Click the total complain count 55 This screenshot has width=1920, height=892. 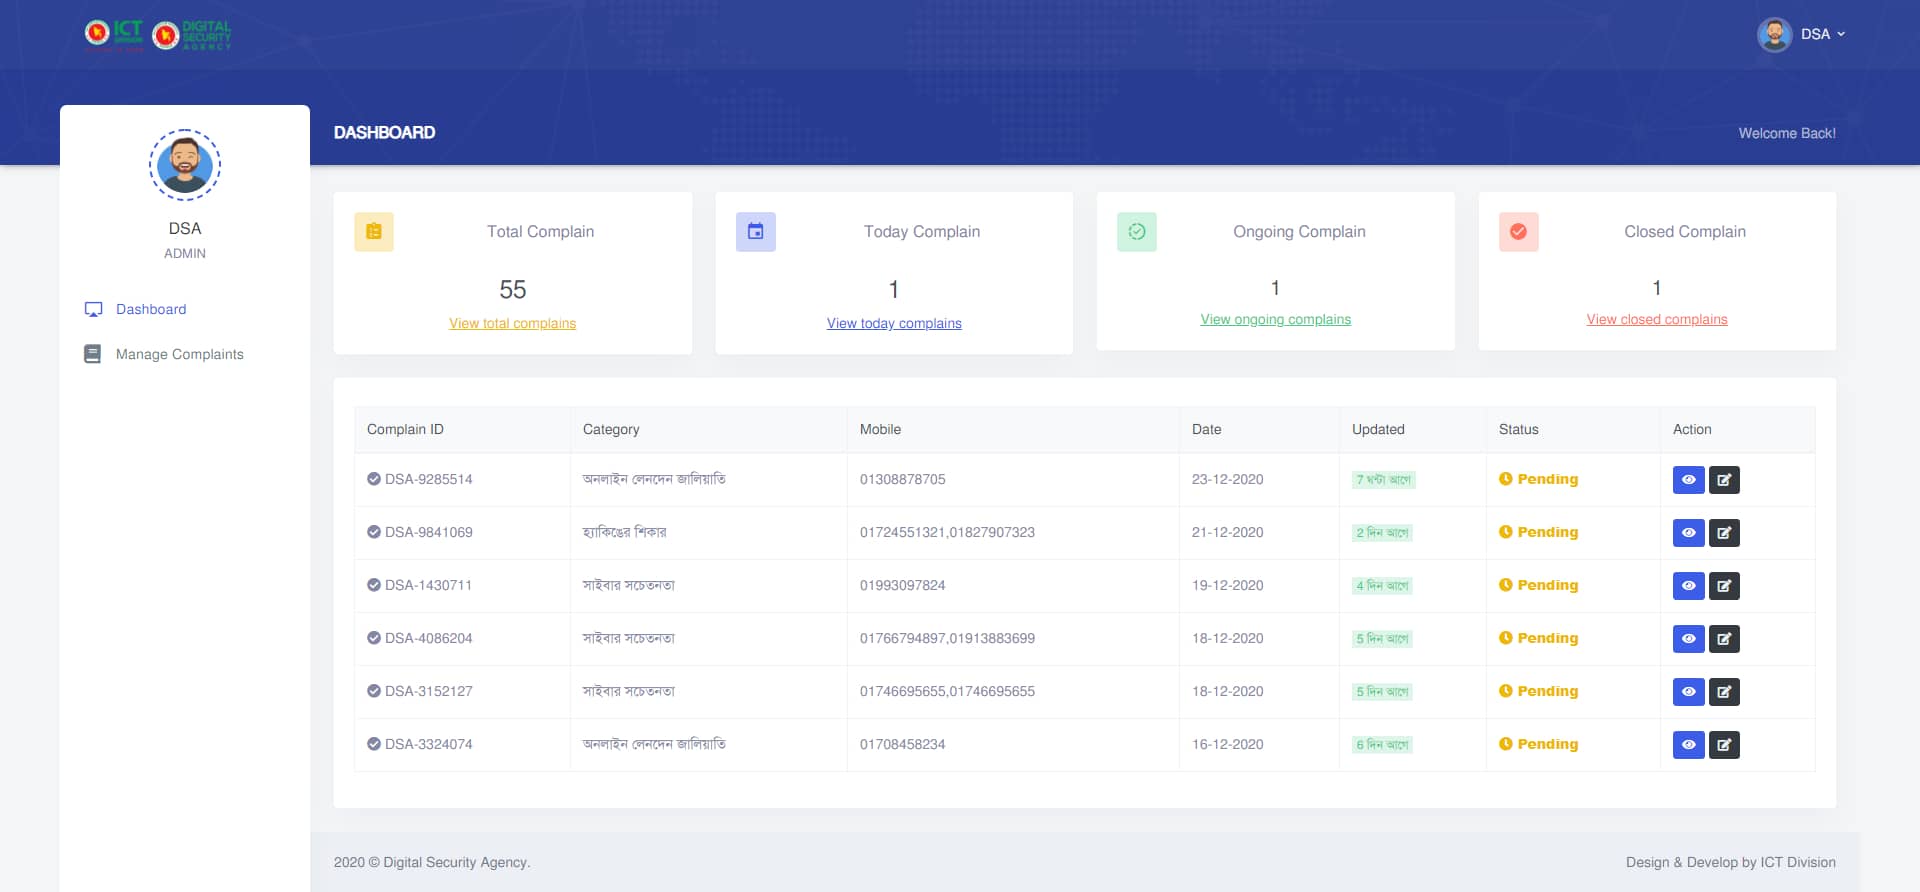pyautogui.click(x=513, y=289)
